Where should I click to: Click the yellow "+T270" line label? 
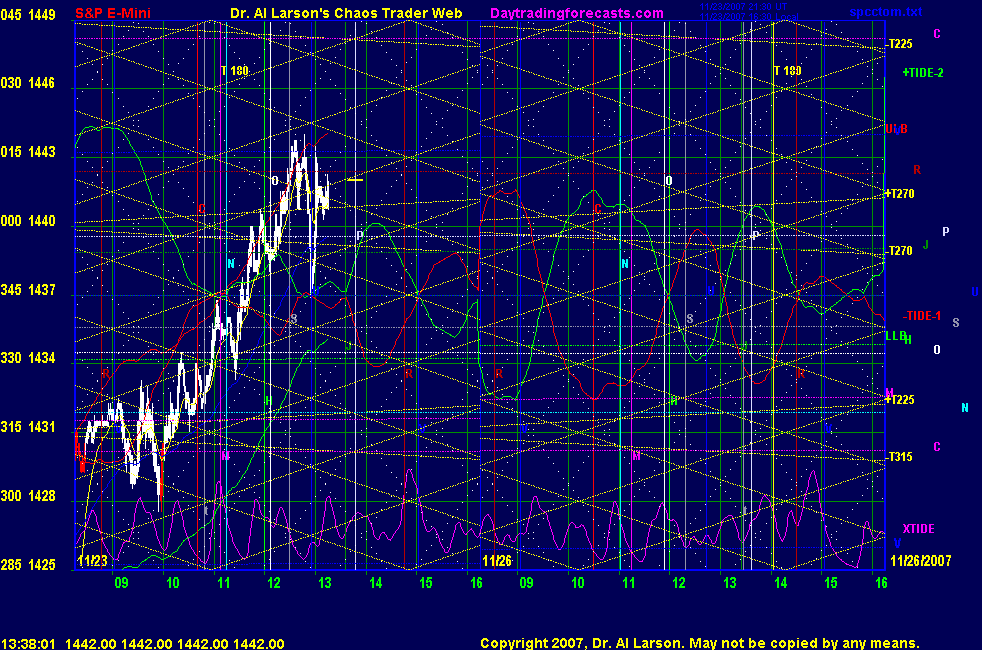coord(899,193)
